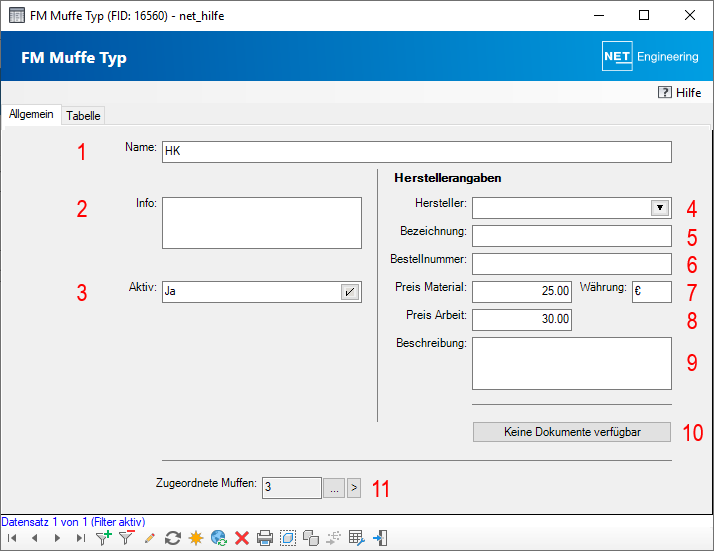The height and width of the screenshot is (551, 714).
Task: Click Datensatz 1 von 1 status text
Action: 73,522
